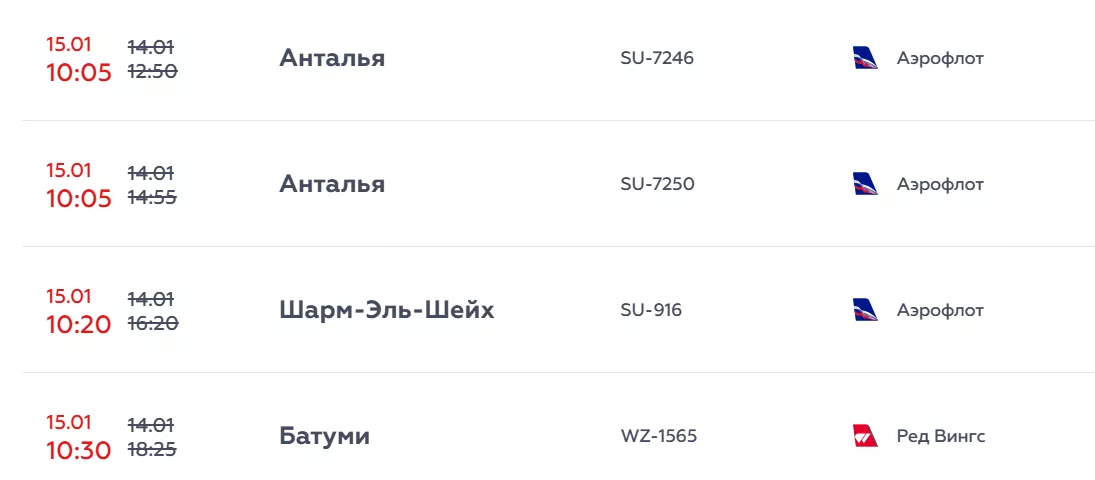Select the Батуми destination
The height and width of the screenshot is (480, 1095).
point(324,436)
